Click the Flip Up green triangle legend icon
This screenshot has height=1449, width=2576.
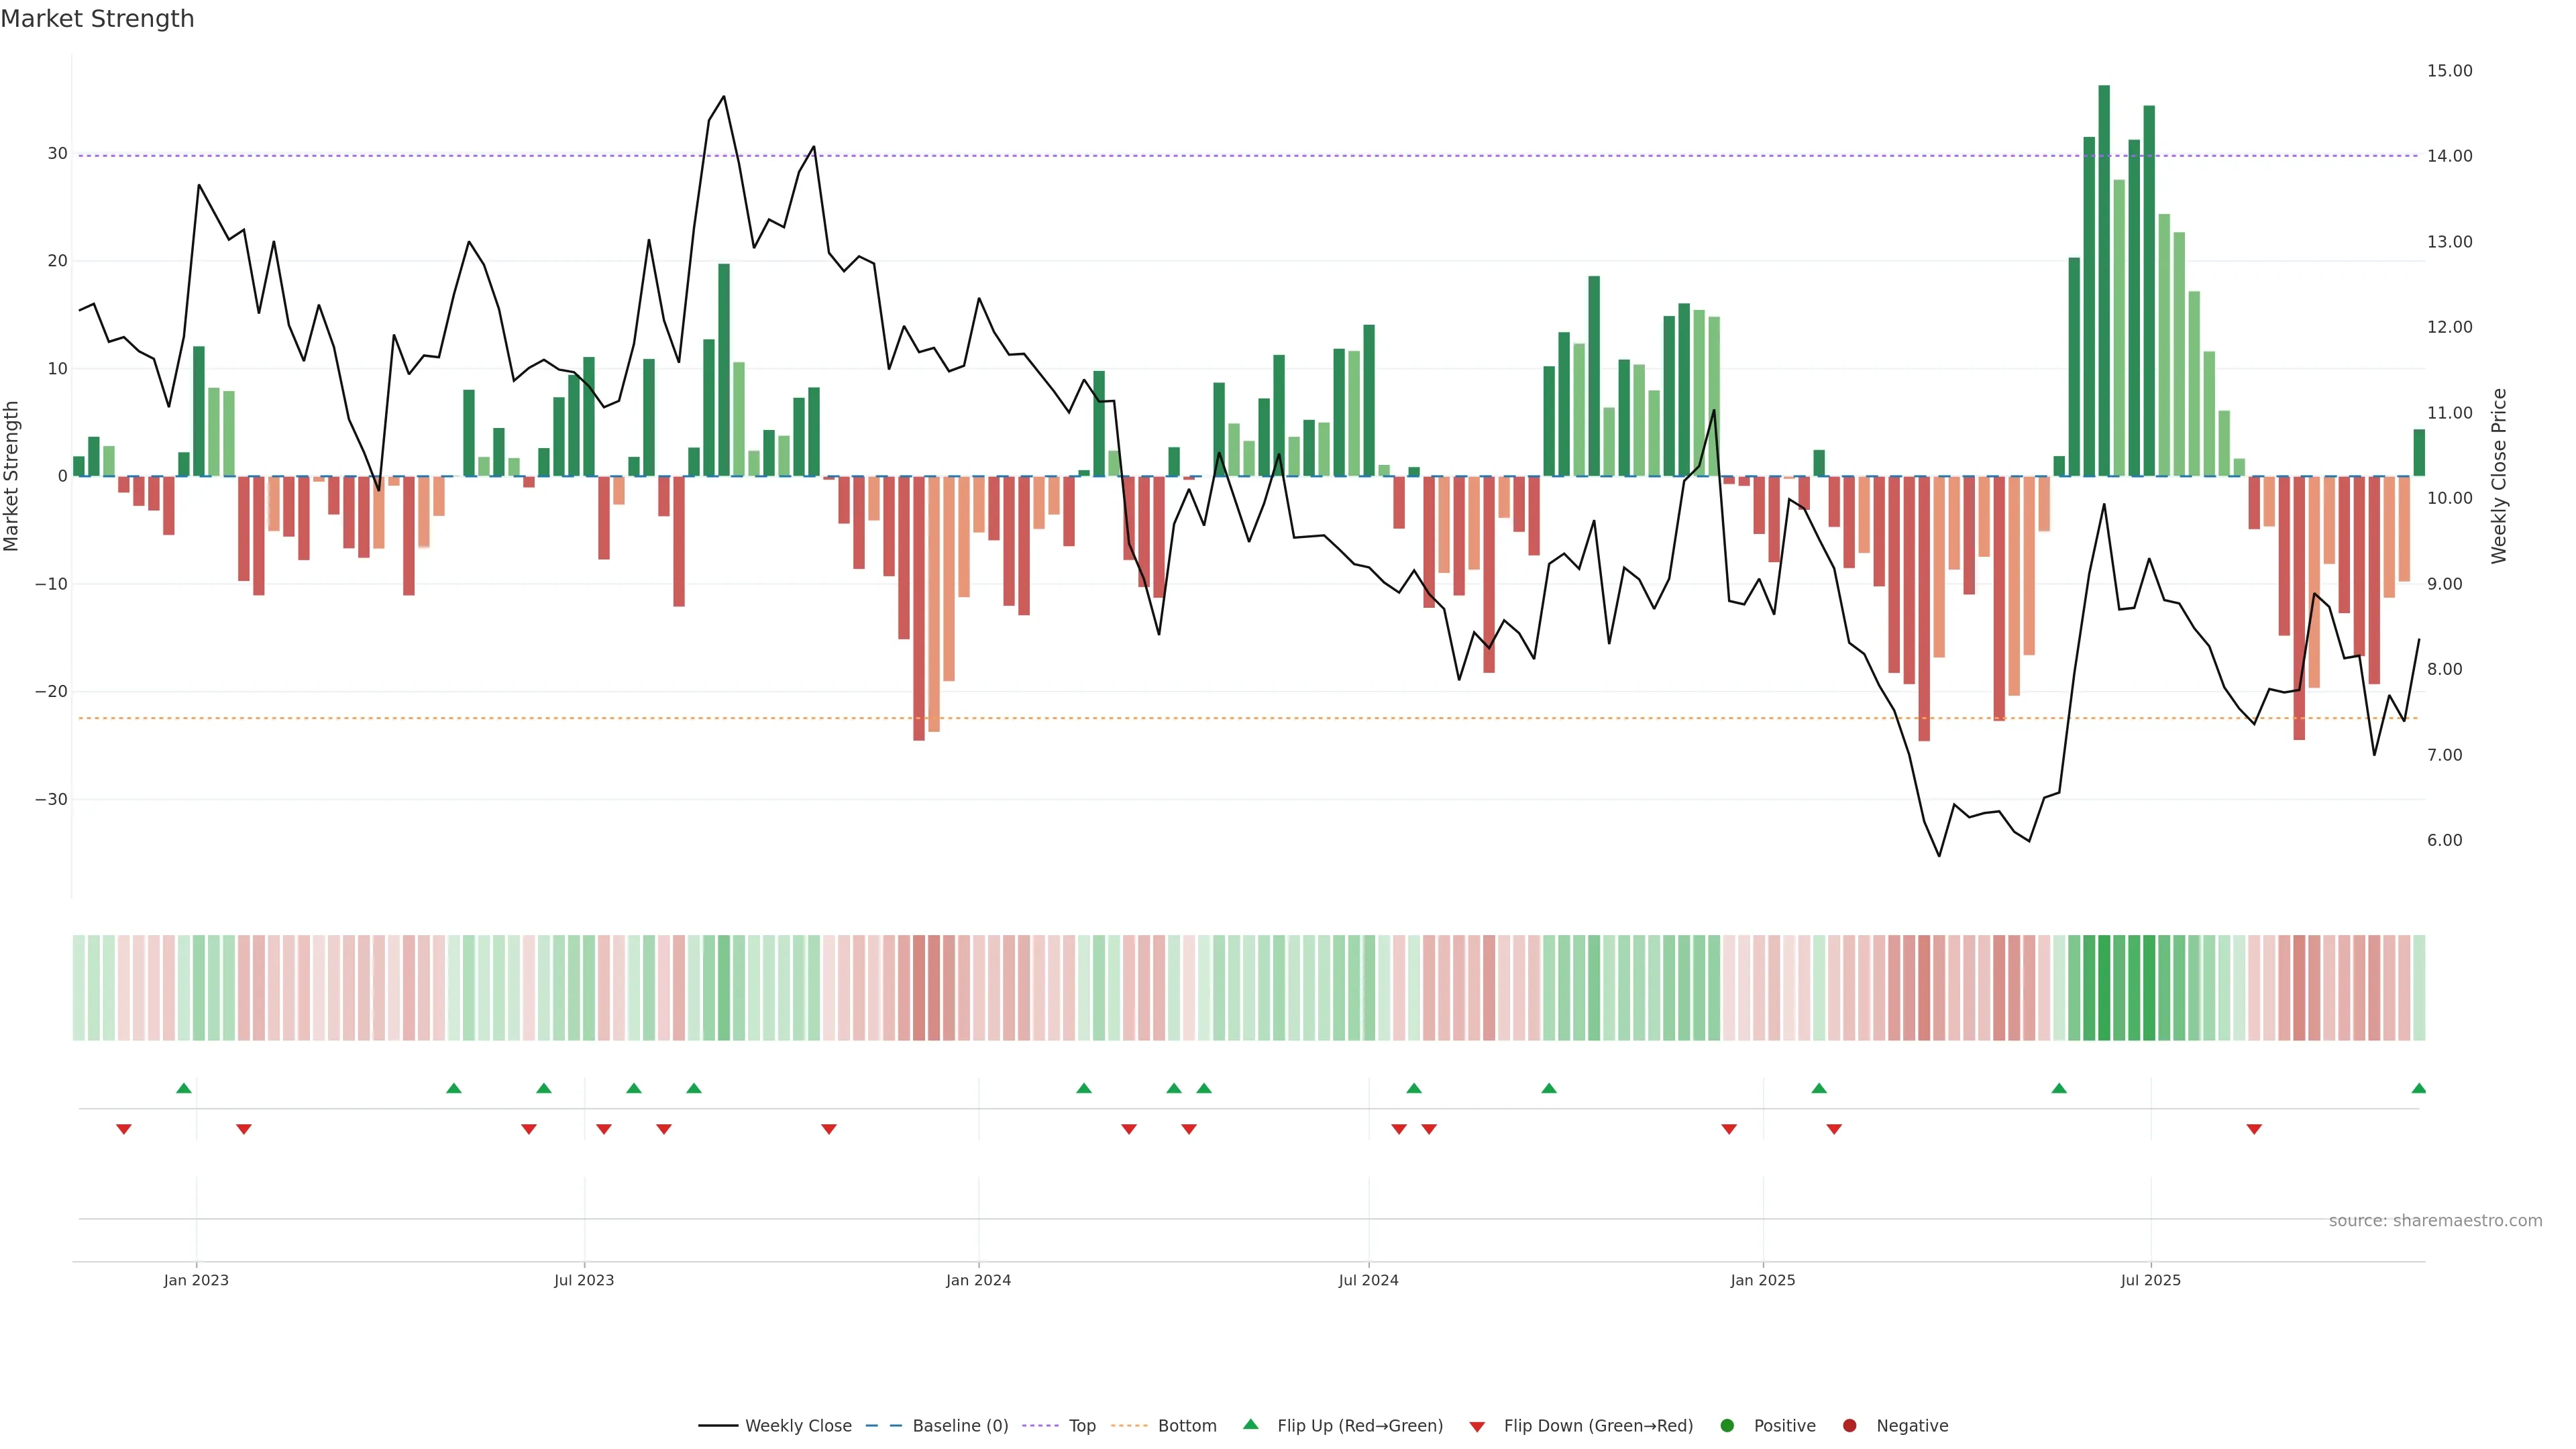click(x=1250, y=1424)
